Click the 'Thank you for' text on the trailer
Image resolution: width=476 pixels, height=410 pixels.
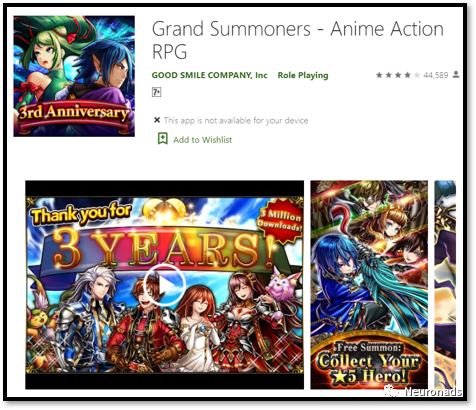[x=81, y=215]
